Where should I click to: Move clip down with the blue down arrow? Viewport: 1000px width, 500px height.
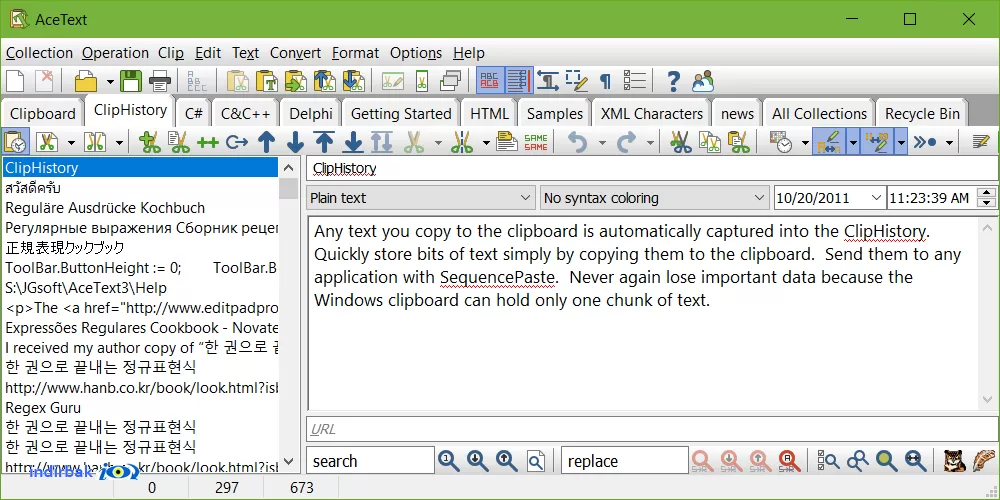295,142
